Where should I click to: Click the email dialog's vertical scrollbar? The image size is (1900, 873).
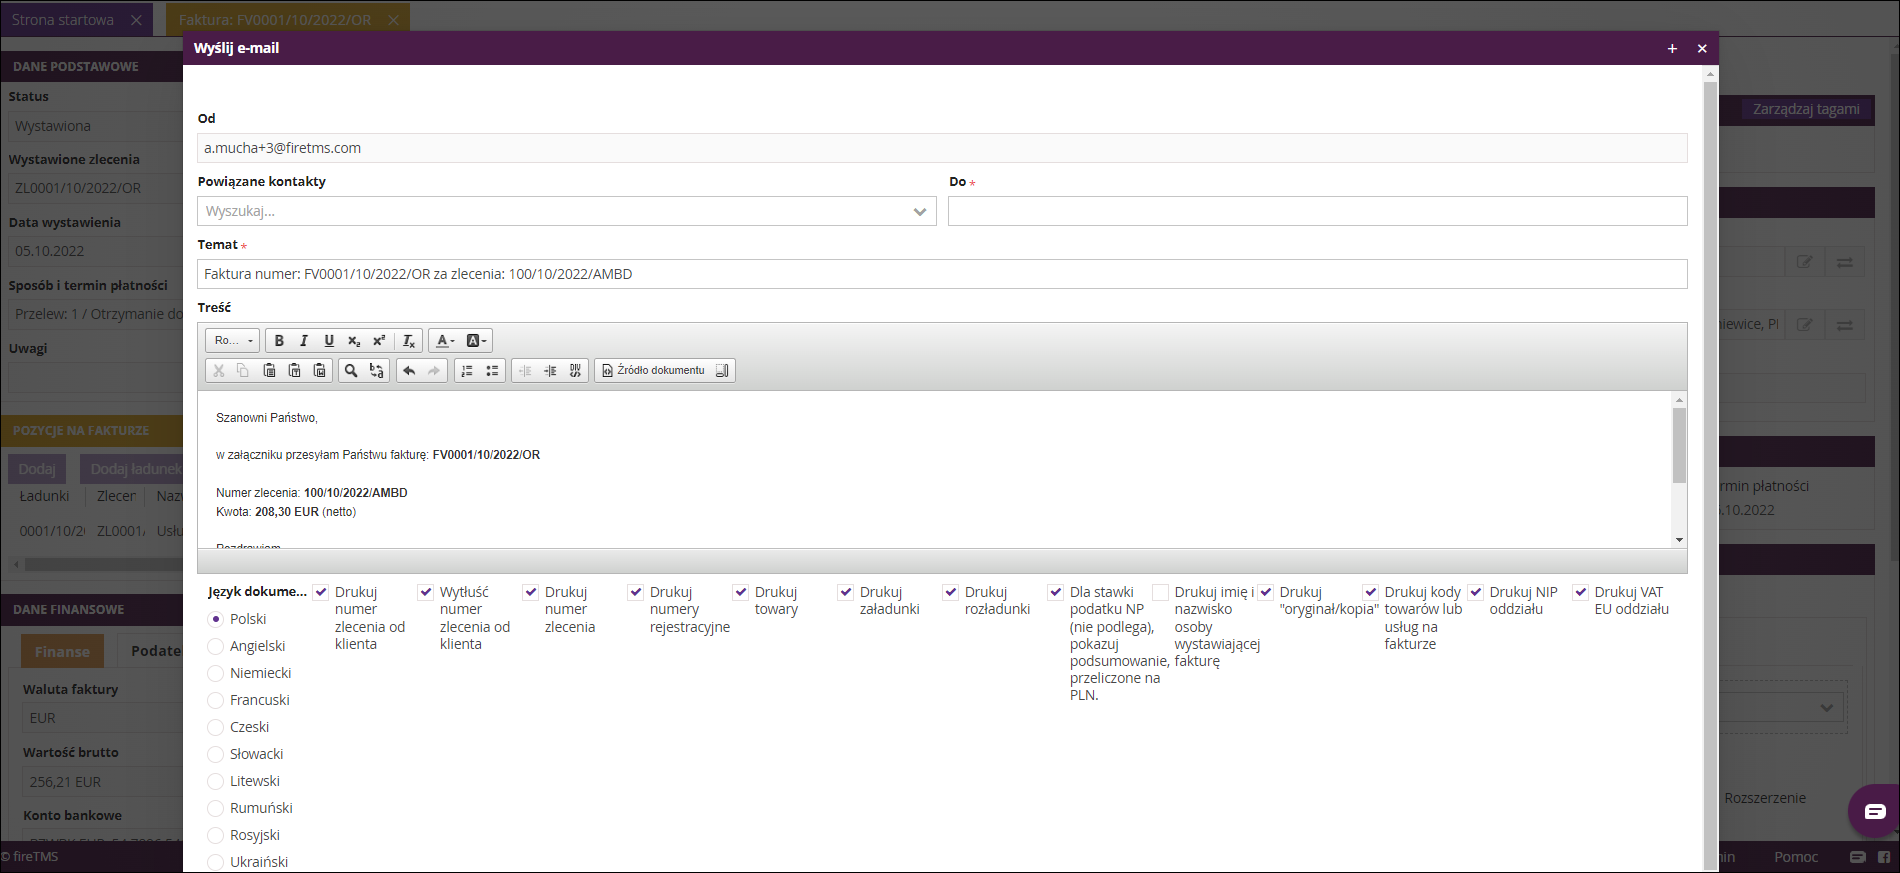(x=1711, y=475)
